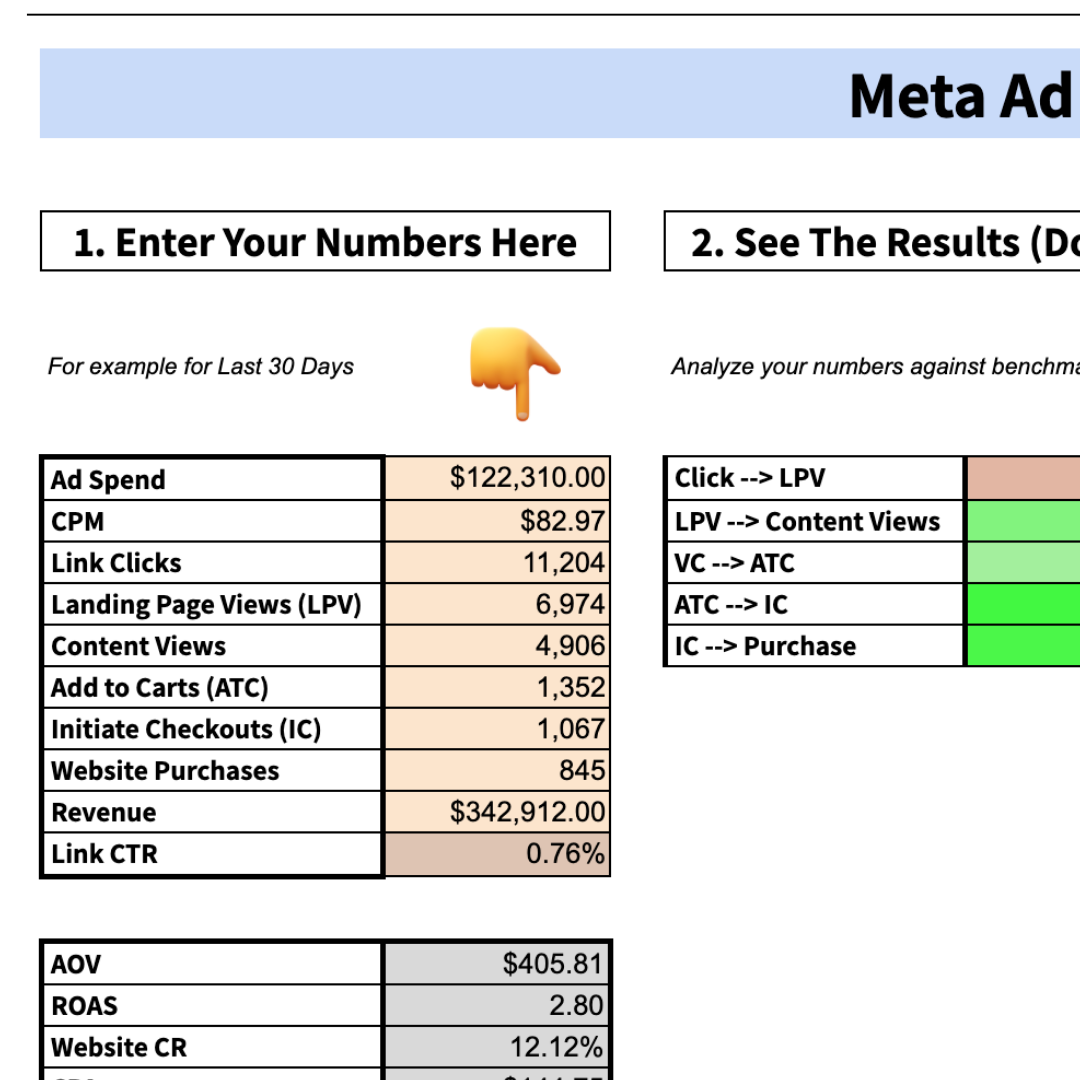Viewport: 1080px width, 1080px height.
Task: Select the Initiate Checkouts value 1,067
Action: [x=497, y=729]
